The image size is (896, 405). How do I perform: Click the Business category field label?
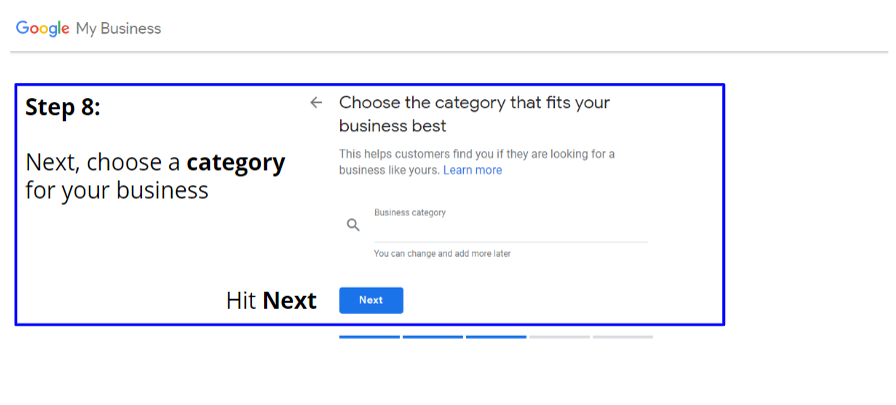pyautogui.click(x=410, y=212)
